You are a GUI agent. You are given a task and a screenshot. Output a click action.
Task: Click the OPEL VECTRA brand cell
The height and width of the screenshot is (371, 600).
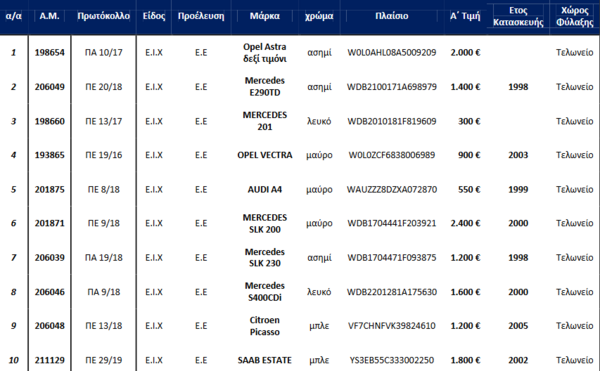[264, 155]
